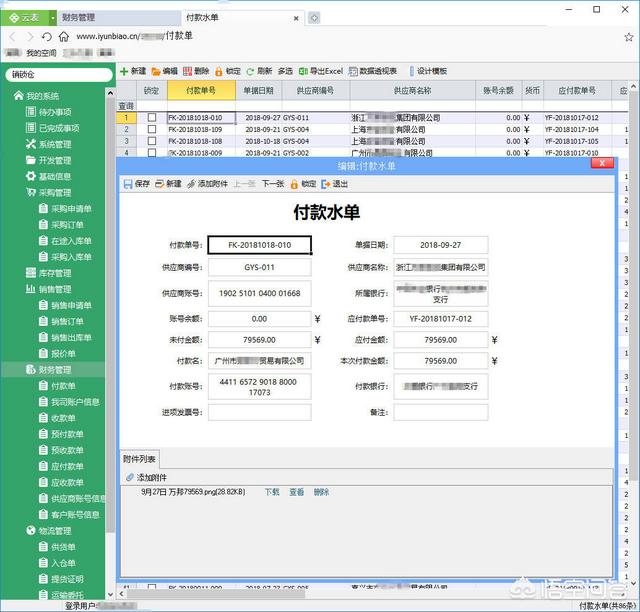Delete the attachment via 删除 link
The height and width of the screenshot is (612, 640).
321,492
